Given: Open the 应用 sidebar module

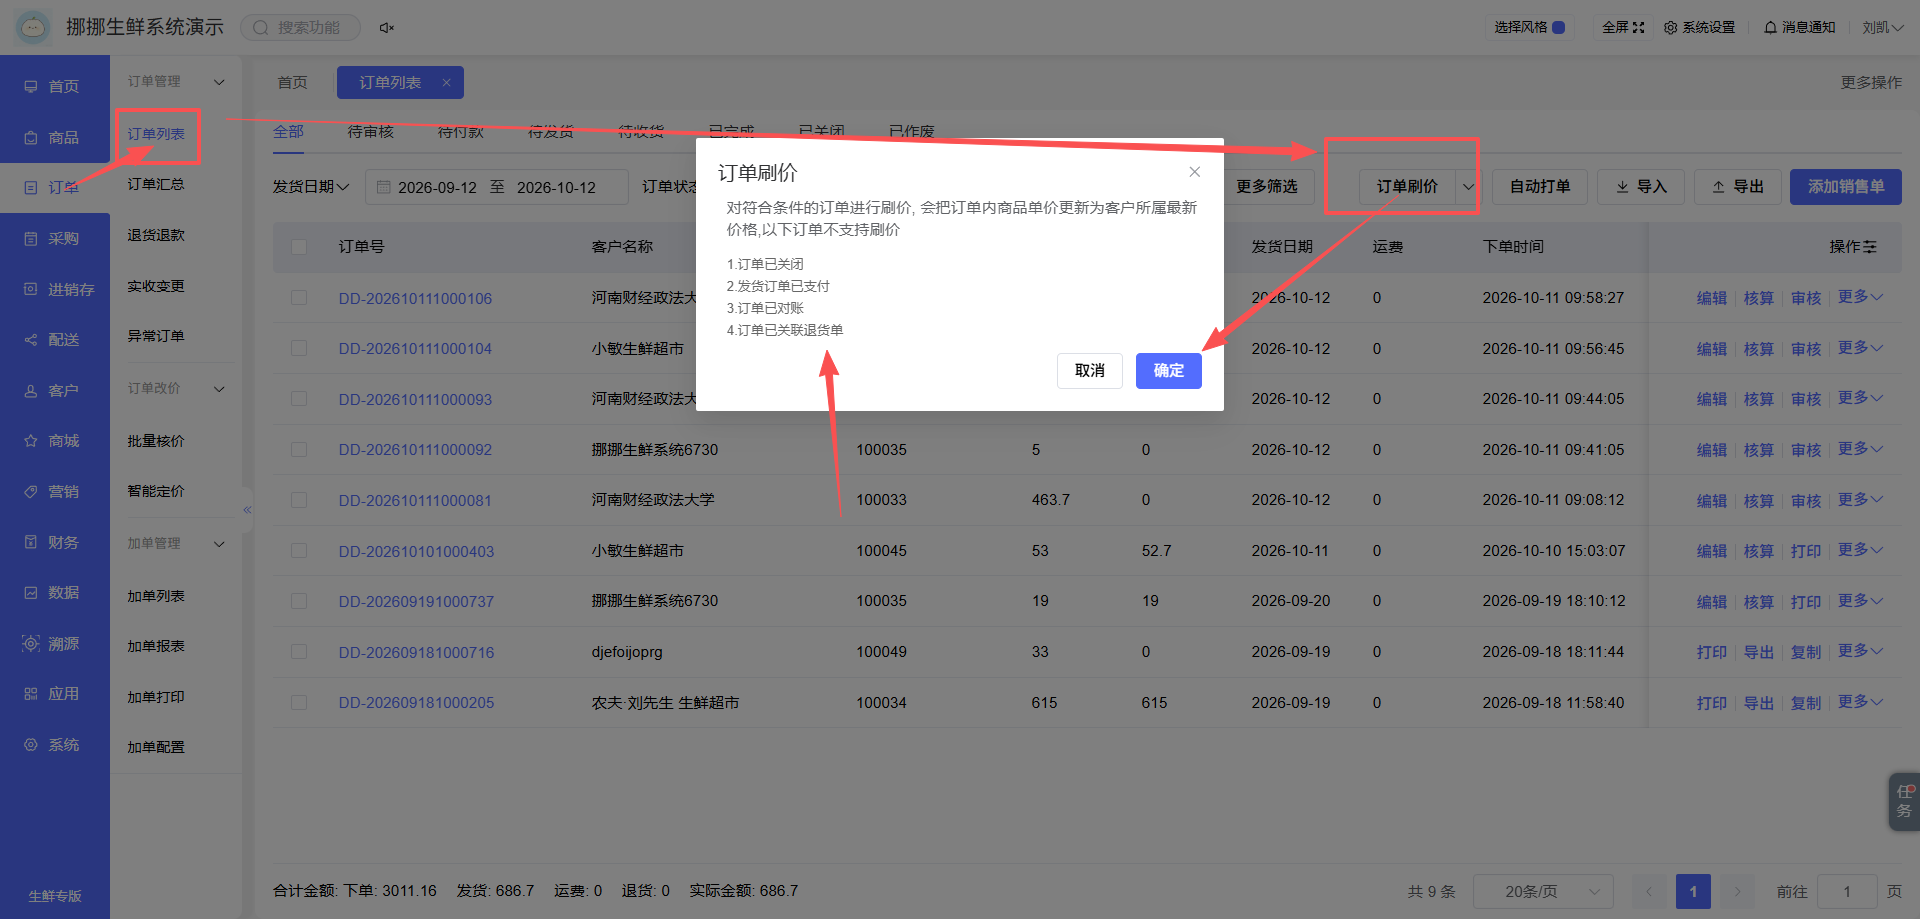Looking at the screenshot, I should 54,694.
